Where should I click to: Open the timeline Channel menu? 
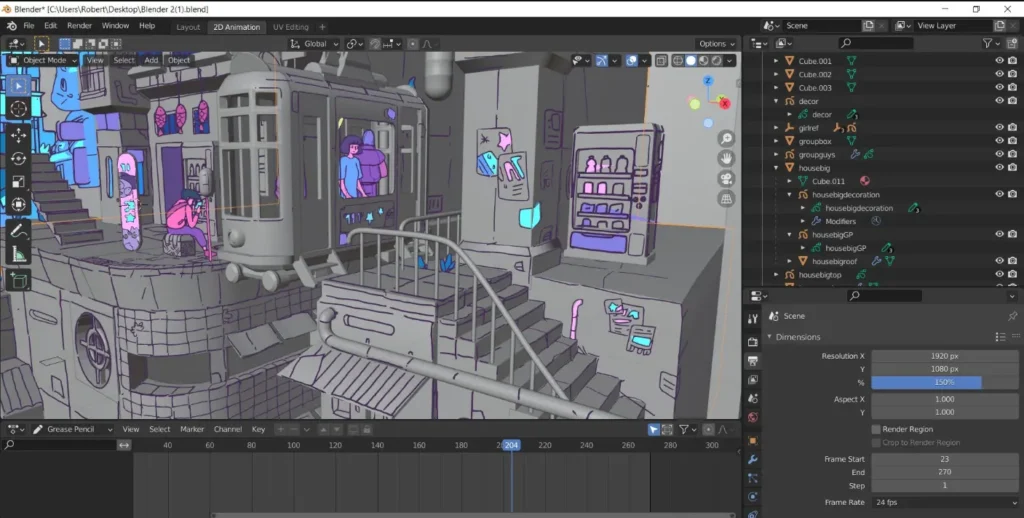tap(228, 429)
